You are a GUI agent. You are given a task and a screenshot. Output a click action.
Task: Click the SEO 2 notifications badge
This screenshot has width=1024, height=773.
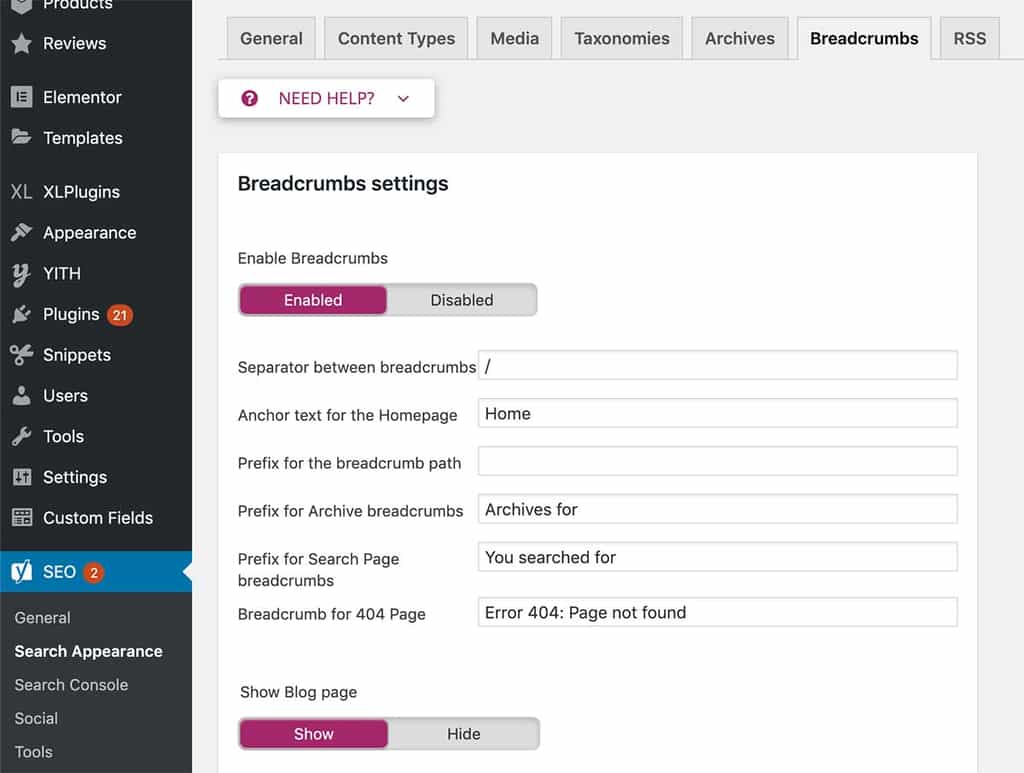[x=94, y=573]
